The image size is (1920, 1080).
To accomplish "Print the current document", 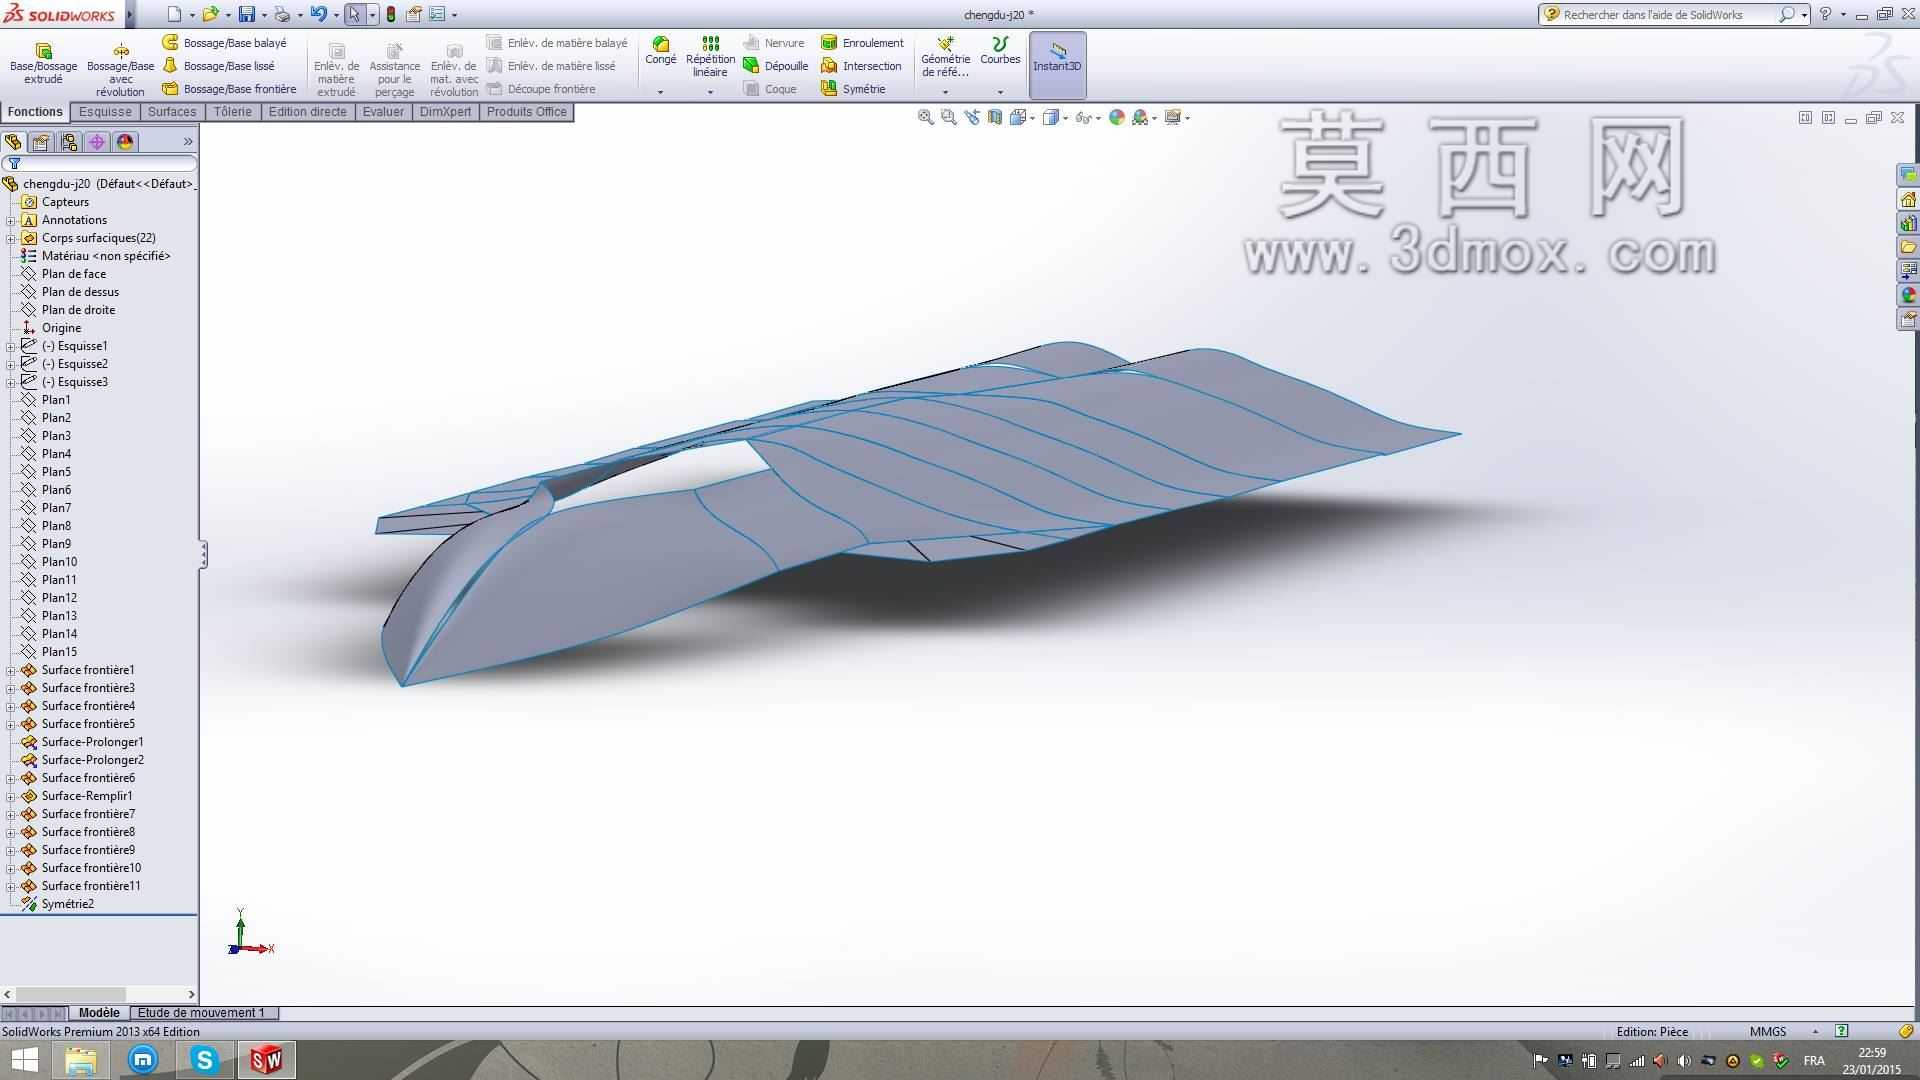I will 282,14.
